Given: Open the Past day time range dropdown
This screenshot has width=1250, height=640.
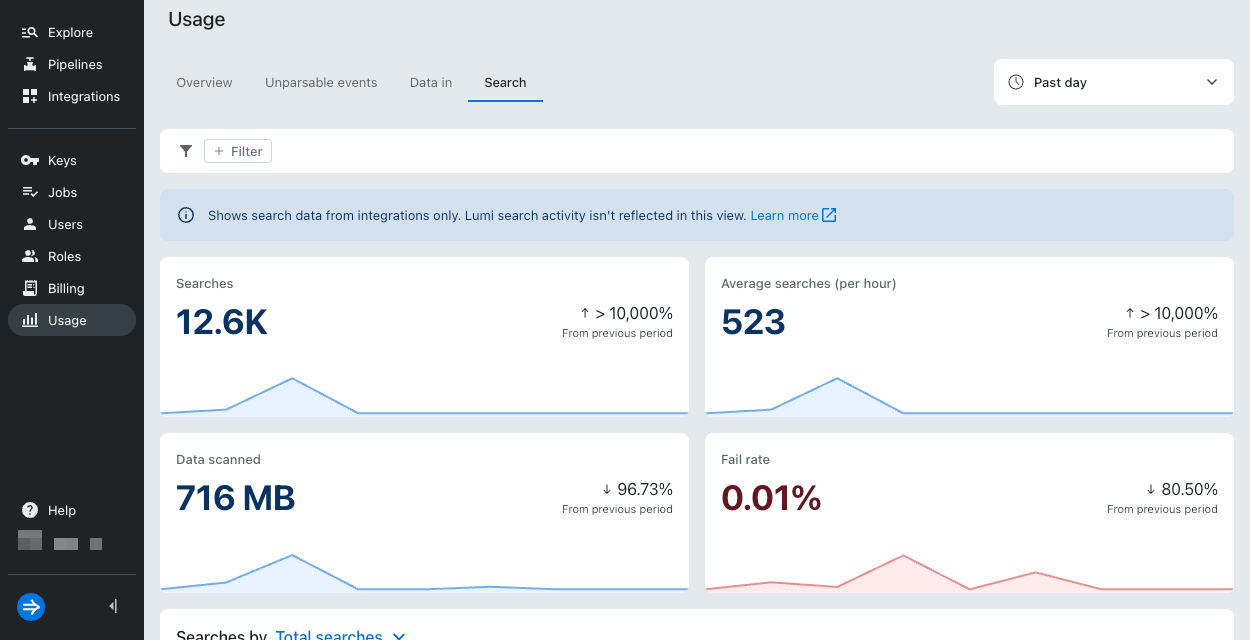Looking at the screenshot, I should click(x=1113, y=82).
